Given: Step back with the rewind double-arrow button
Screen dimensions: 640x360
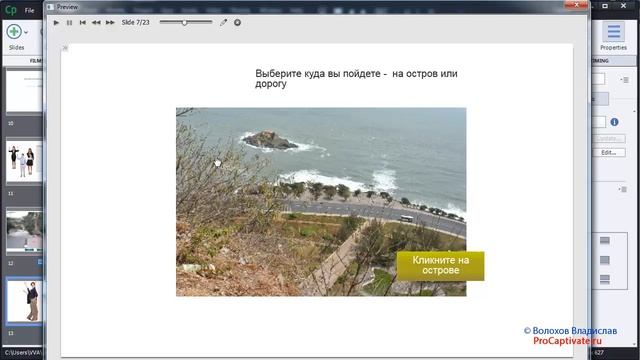Looking at the screenshot, I should pos(96,23).
